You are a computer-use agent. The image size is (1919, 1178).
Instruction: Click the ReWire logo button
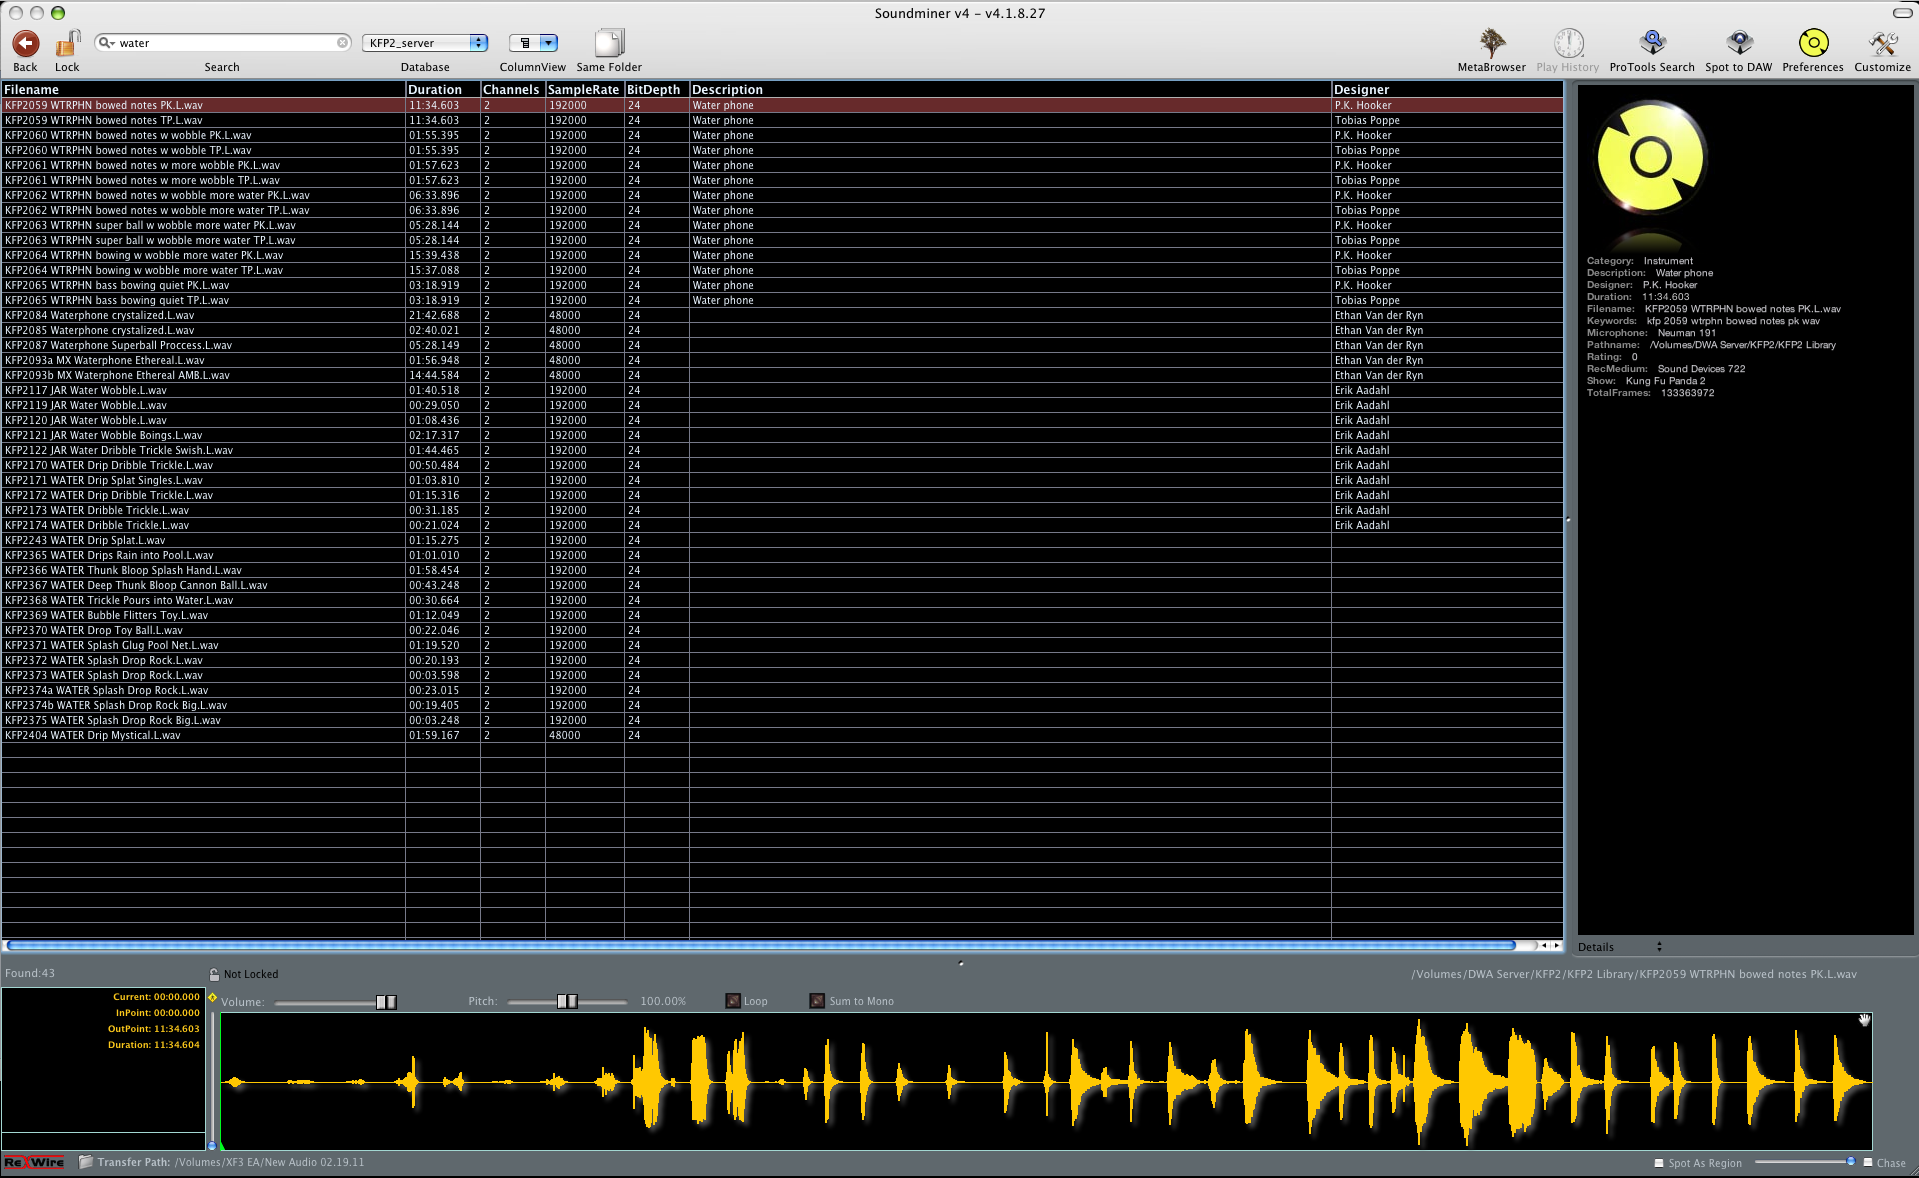pos(34,1162)
